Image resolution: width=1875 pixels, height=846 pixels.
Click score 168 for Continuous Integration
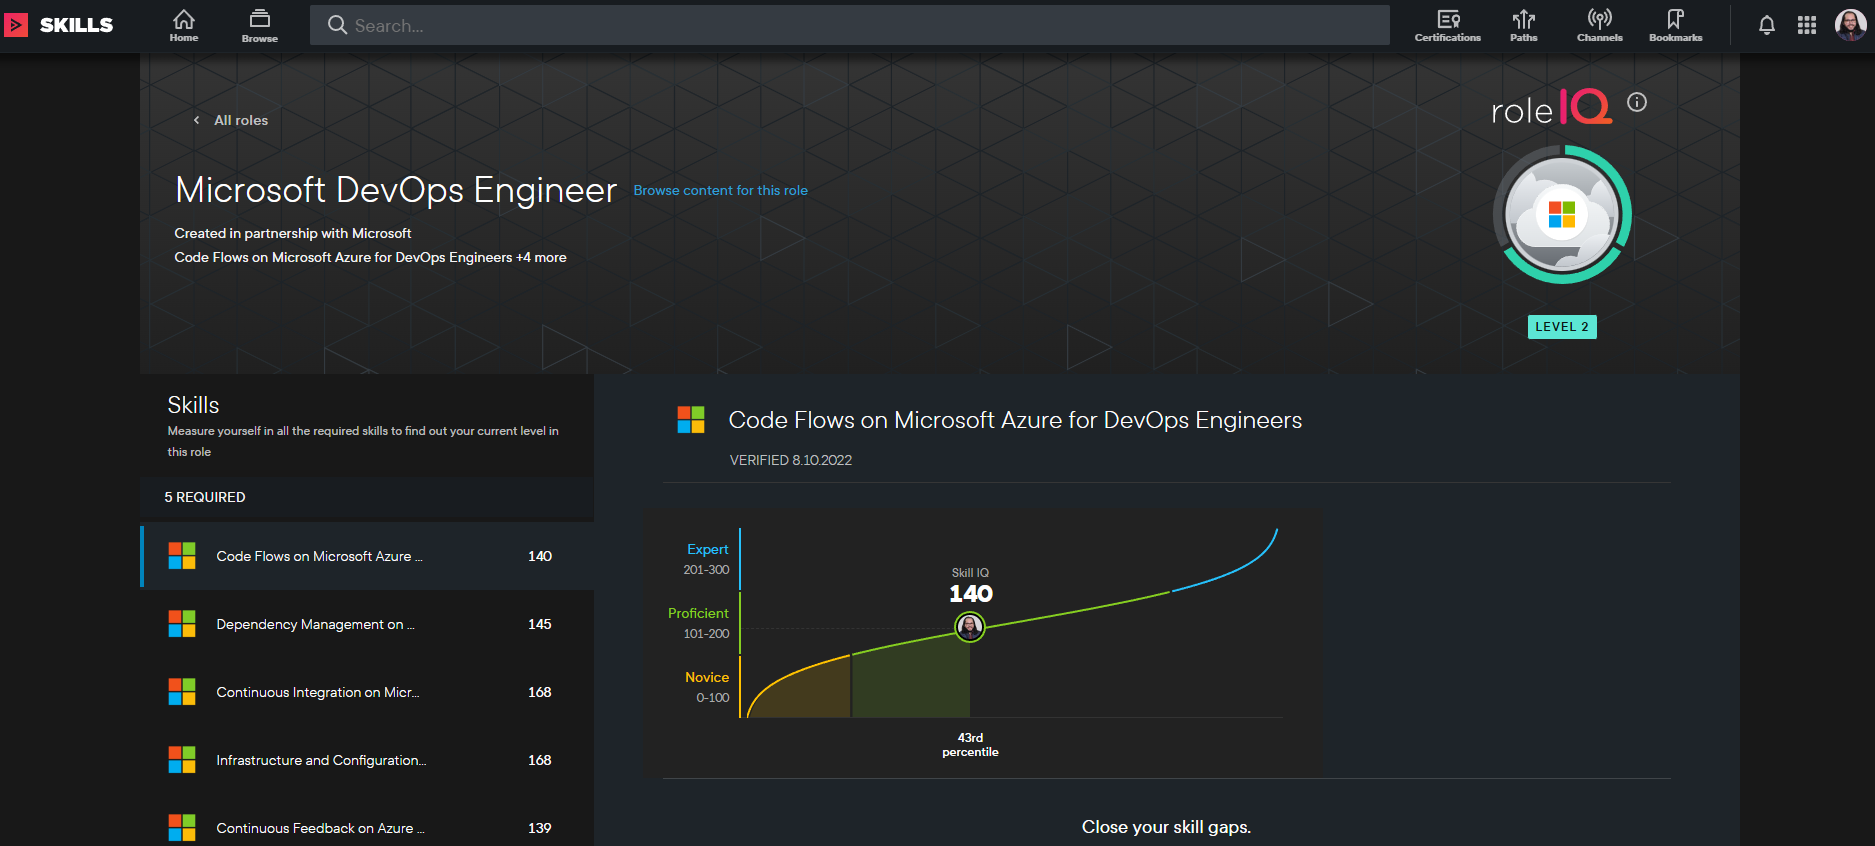click(x=540, y=692)
